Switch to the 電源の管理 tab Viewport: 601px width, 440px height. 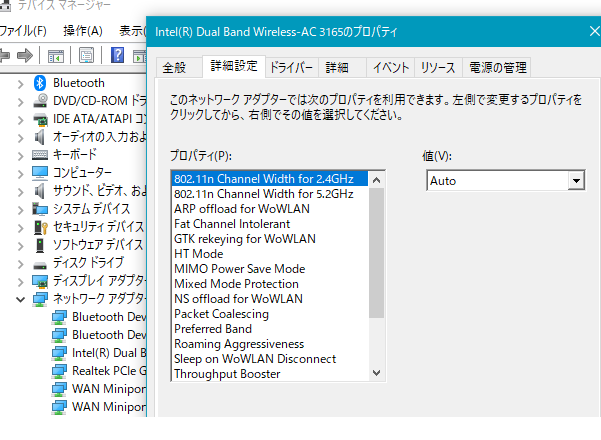point(497,68)
